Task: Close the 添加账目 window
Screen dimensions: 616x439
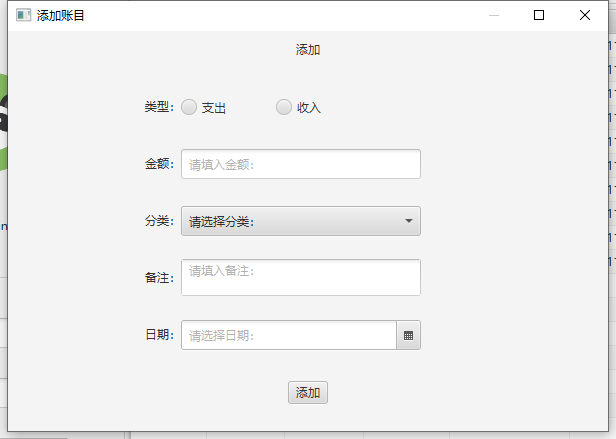Action: coord(585,15)
